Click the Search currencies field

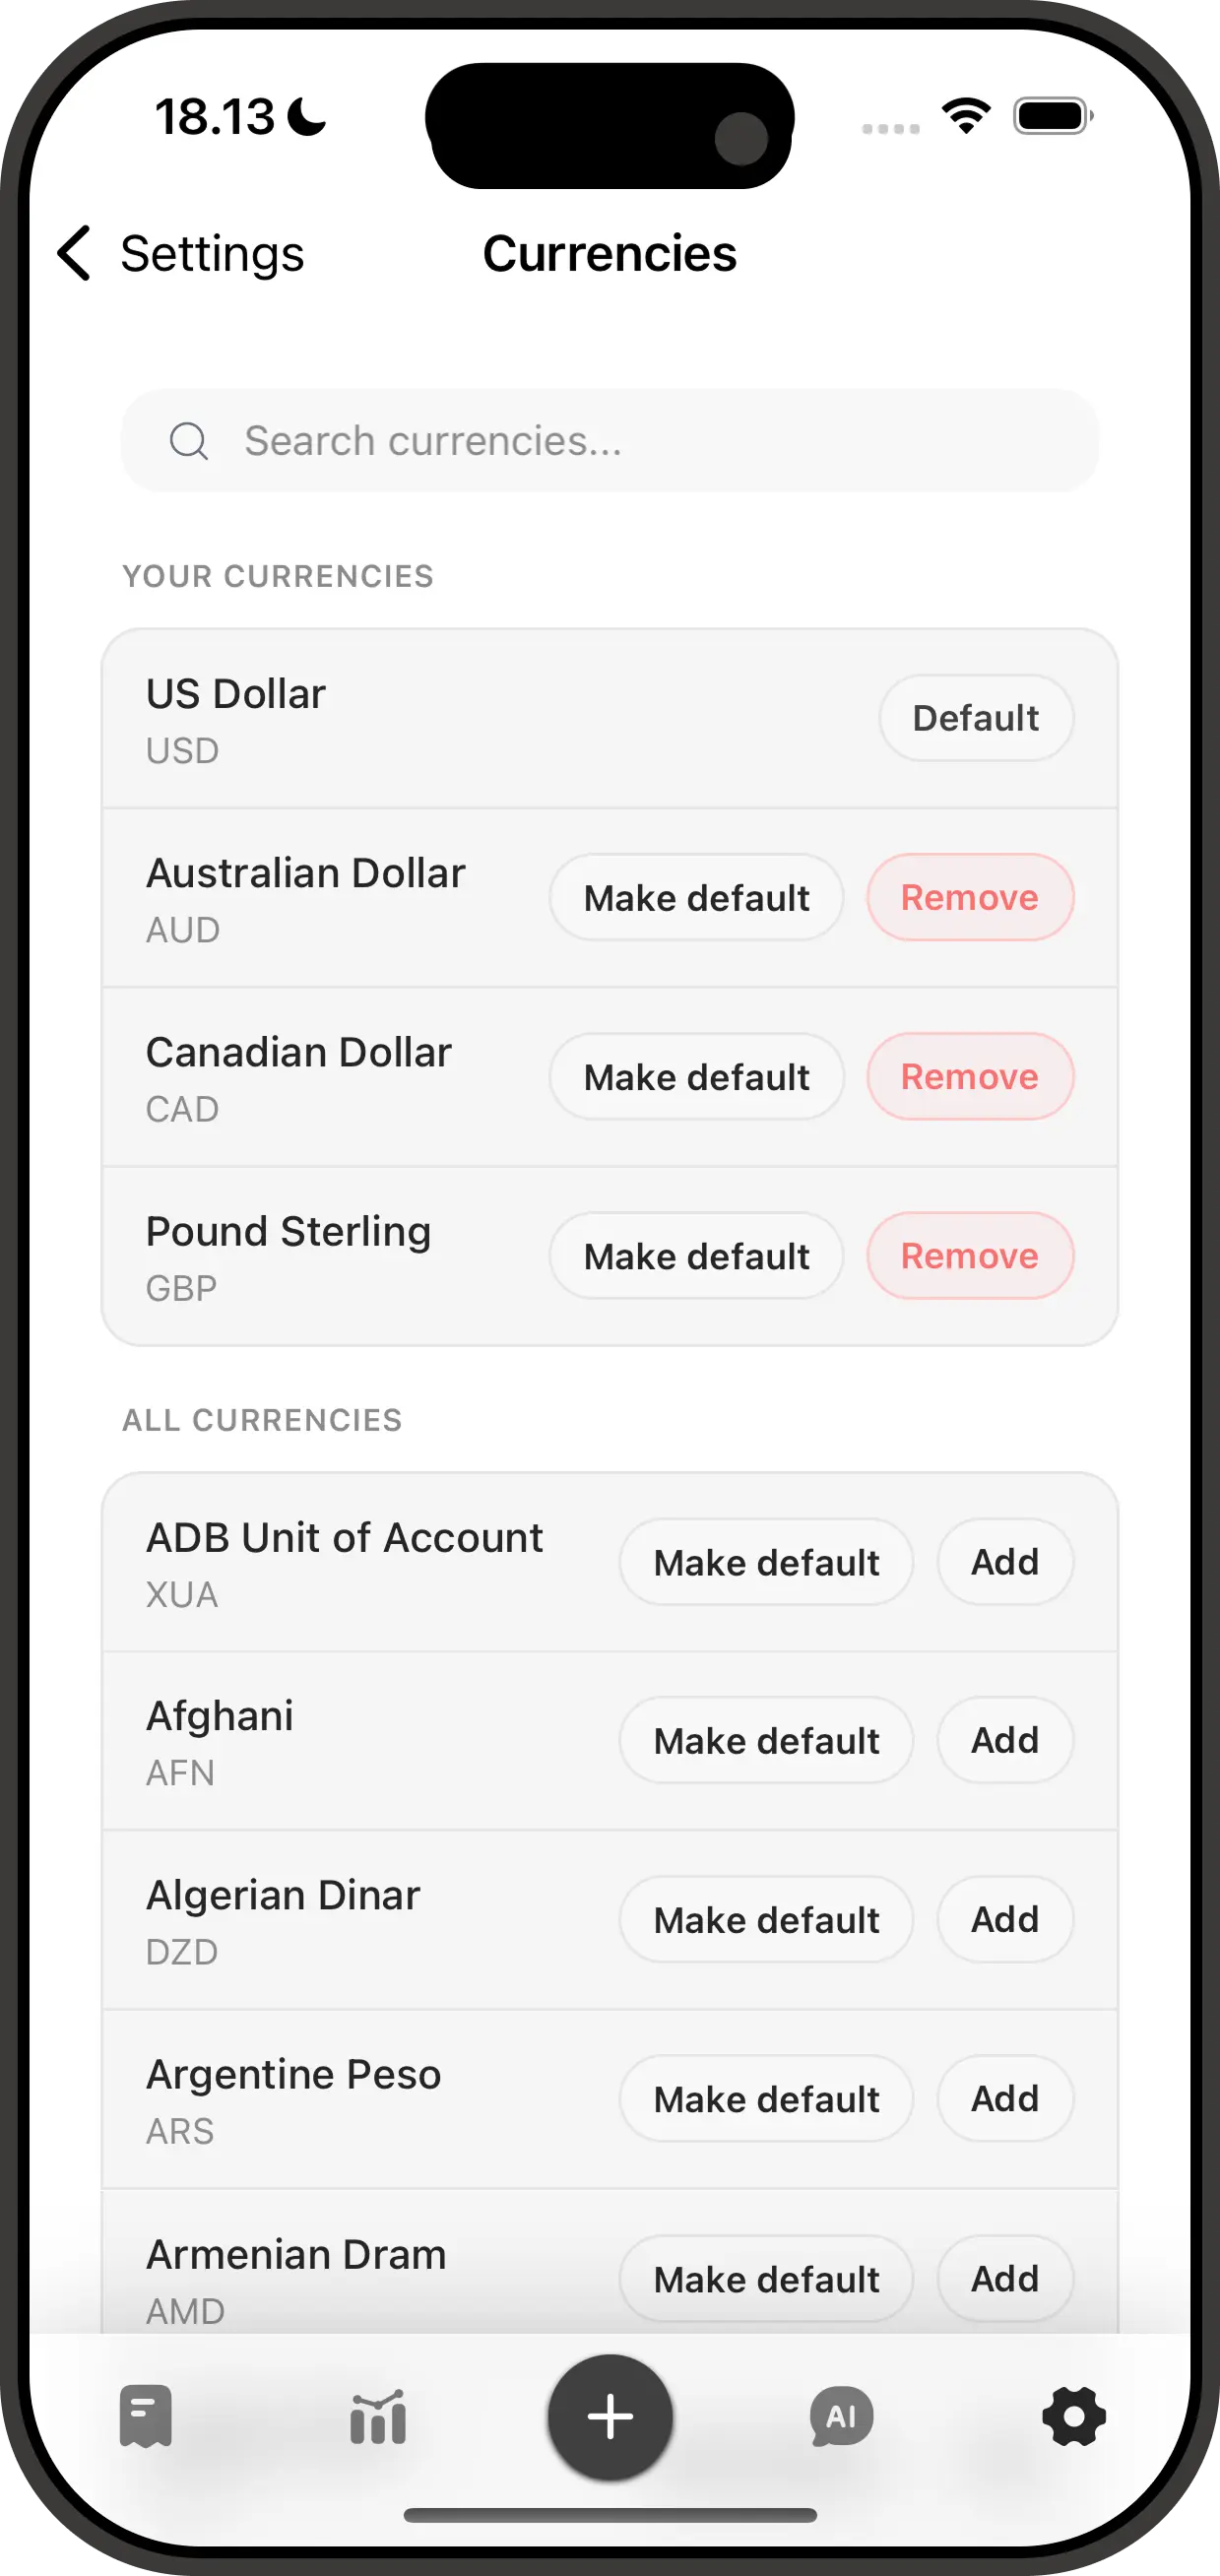coord(640,441)
